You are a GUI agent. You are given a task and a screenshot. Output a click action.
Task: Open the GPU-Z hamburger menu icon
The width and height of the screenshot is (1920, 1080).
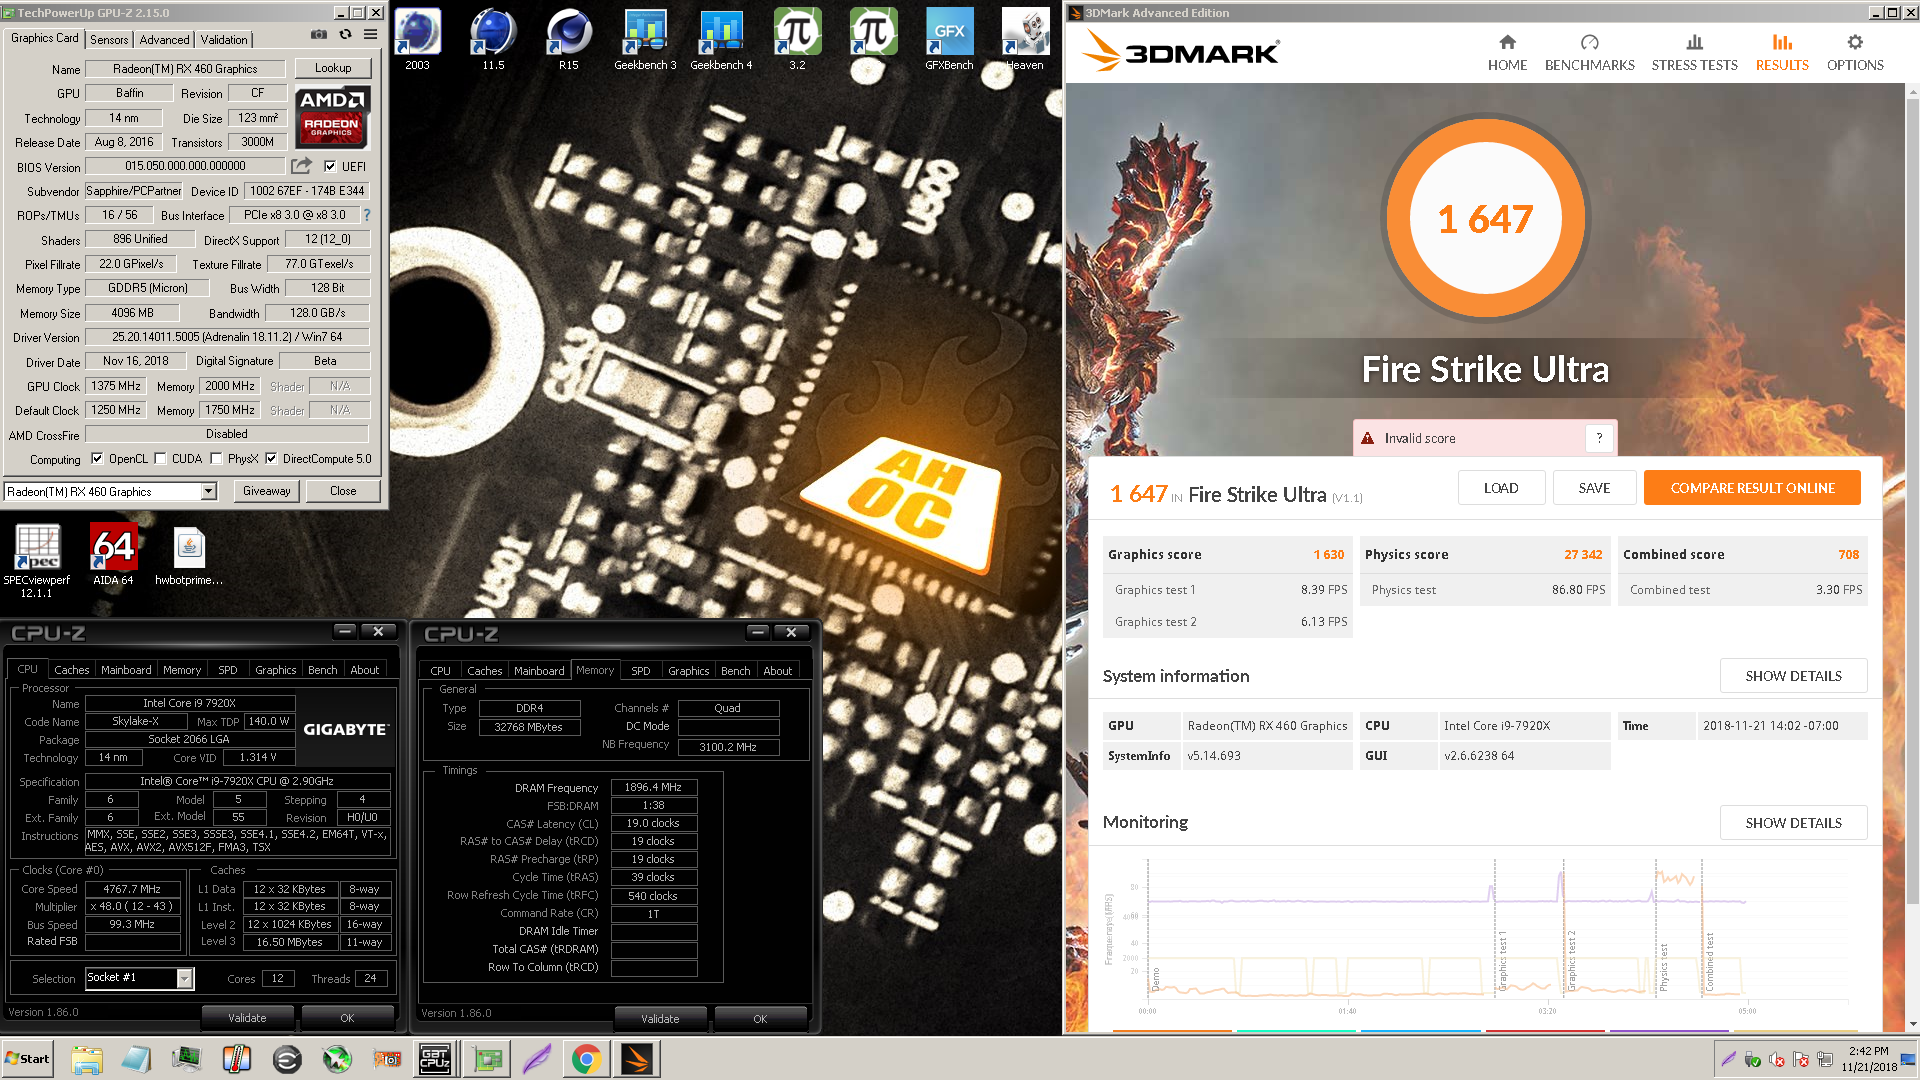370,34
